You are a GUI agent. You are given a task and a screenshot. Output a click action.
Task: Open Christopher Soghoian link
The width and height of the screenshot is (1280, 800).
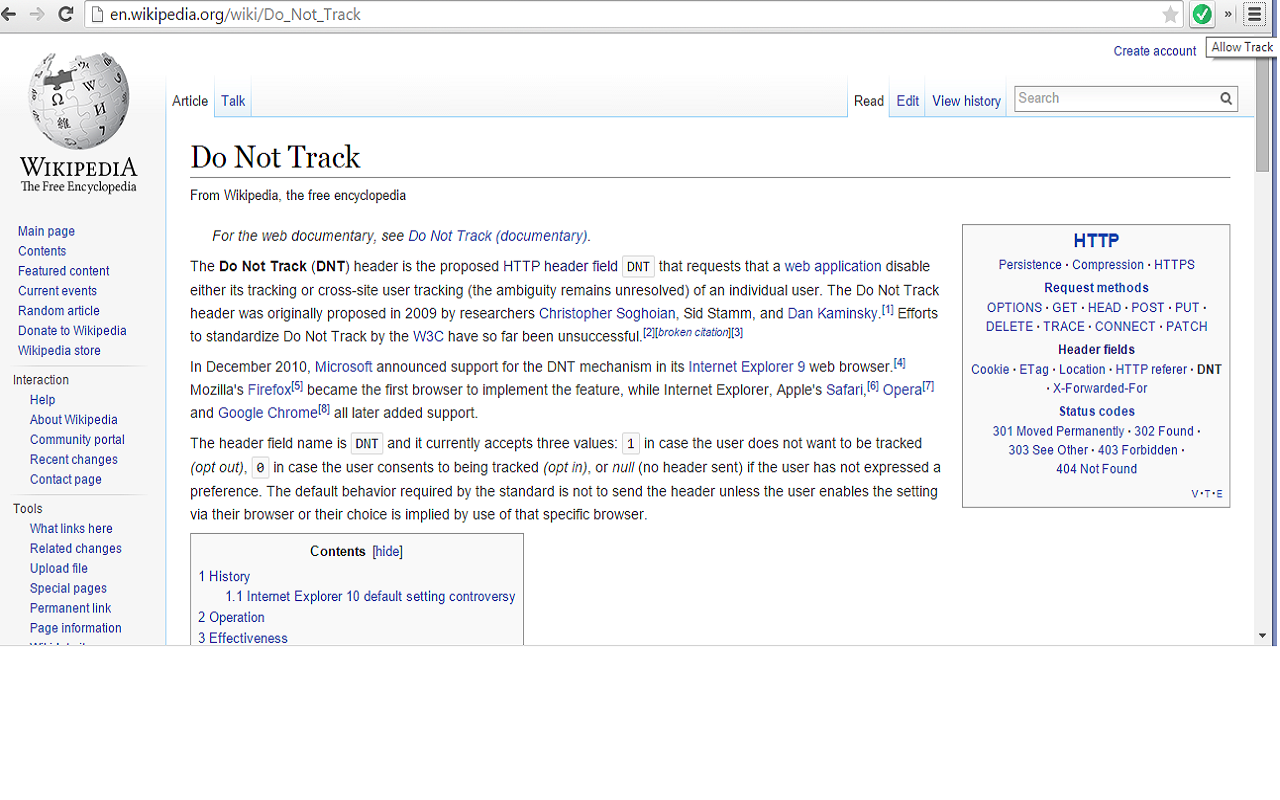pyautogui.click(x=607, y=313)
